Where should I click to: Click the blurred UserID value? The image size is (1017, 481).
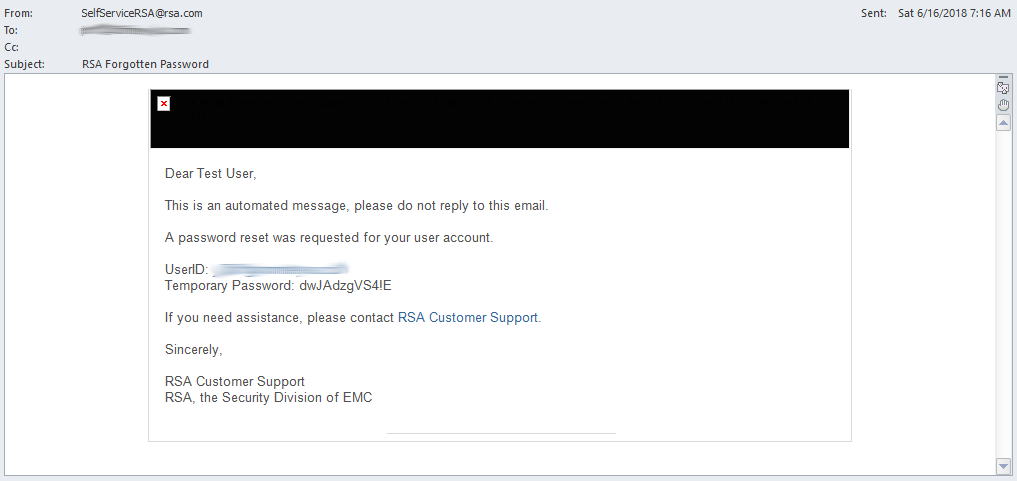[x=280, y=270]
